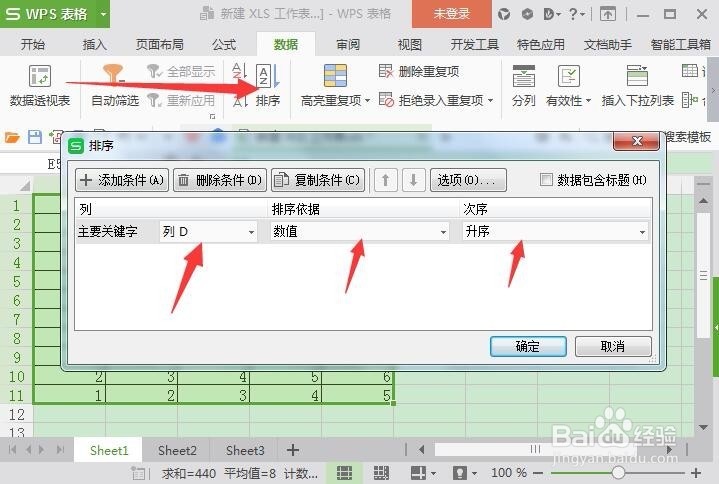Click the zoom in plus icon
719x484 pixels.
(x=696, y=473)
